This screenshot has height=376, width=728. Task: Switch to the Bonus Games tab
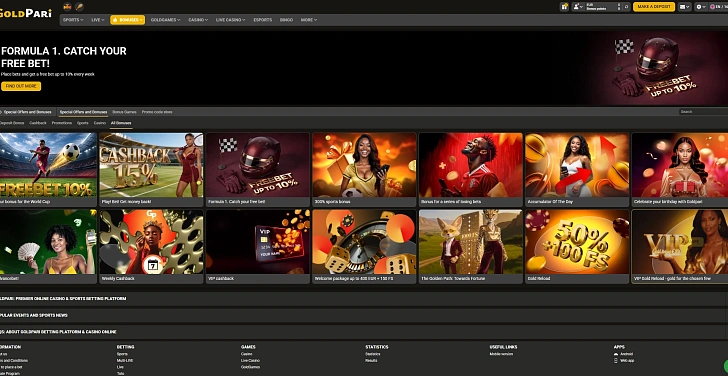click(x=124, y=112)
